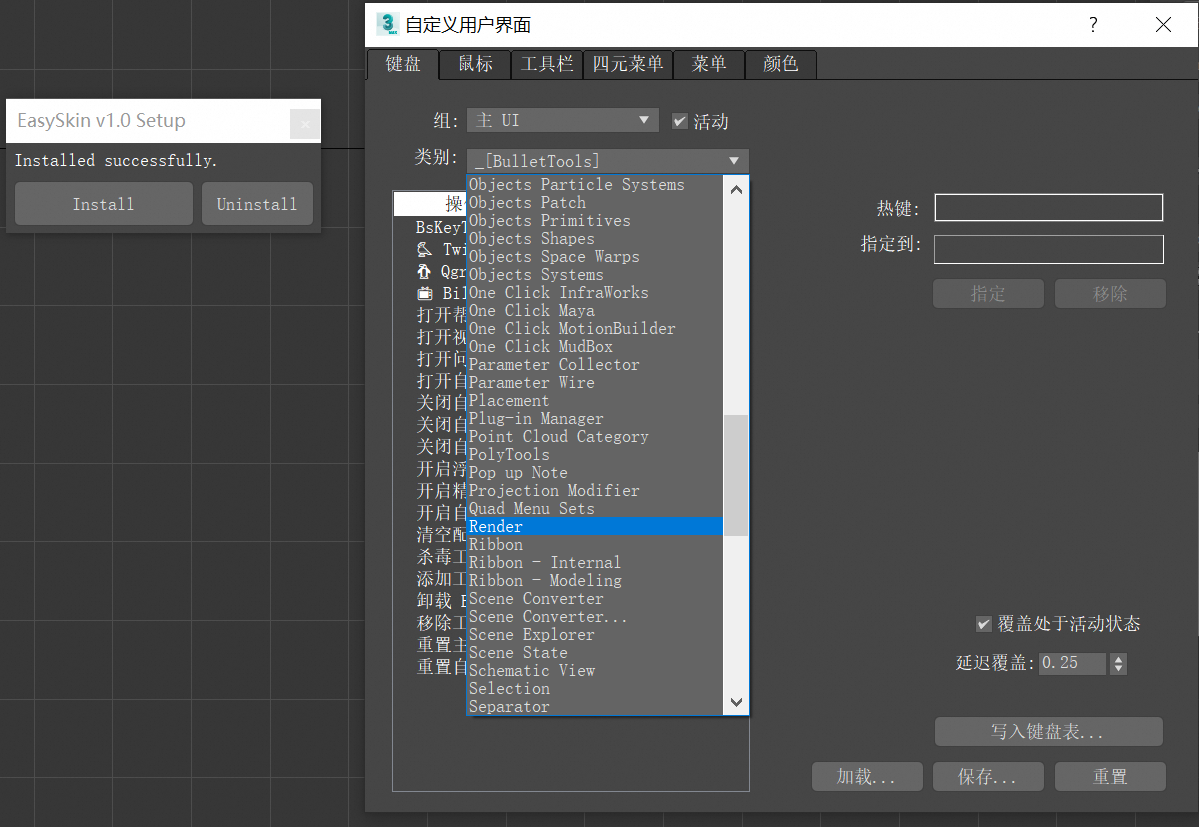Click the help question mark icon
Screen dimensions: 1199x827
[x=1092, y=25]
